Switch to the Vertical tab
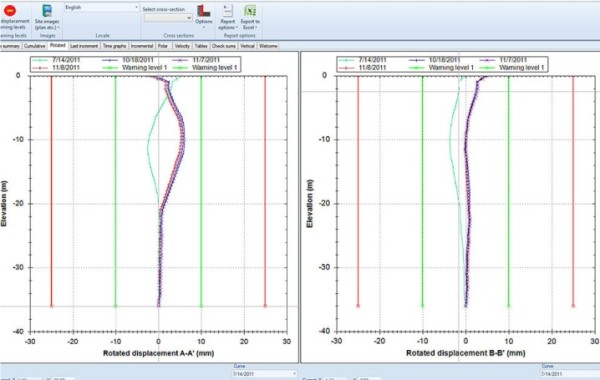 (x=247, y=46)
